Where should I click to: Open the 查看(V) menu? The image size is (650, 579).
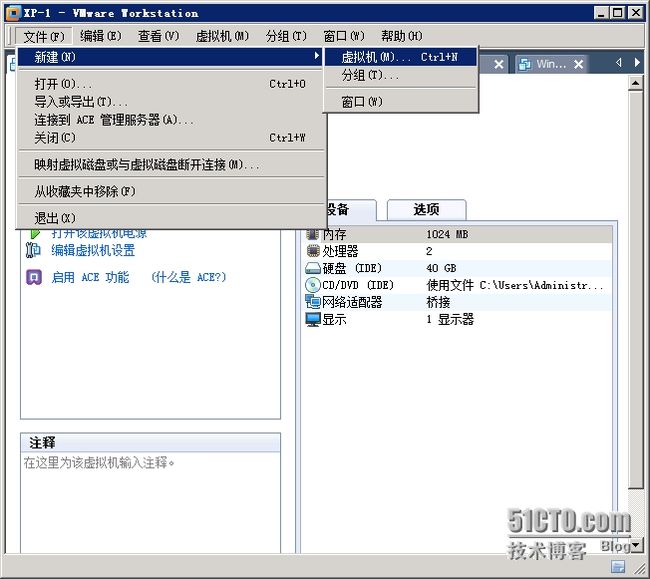(x=158, y=36)
